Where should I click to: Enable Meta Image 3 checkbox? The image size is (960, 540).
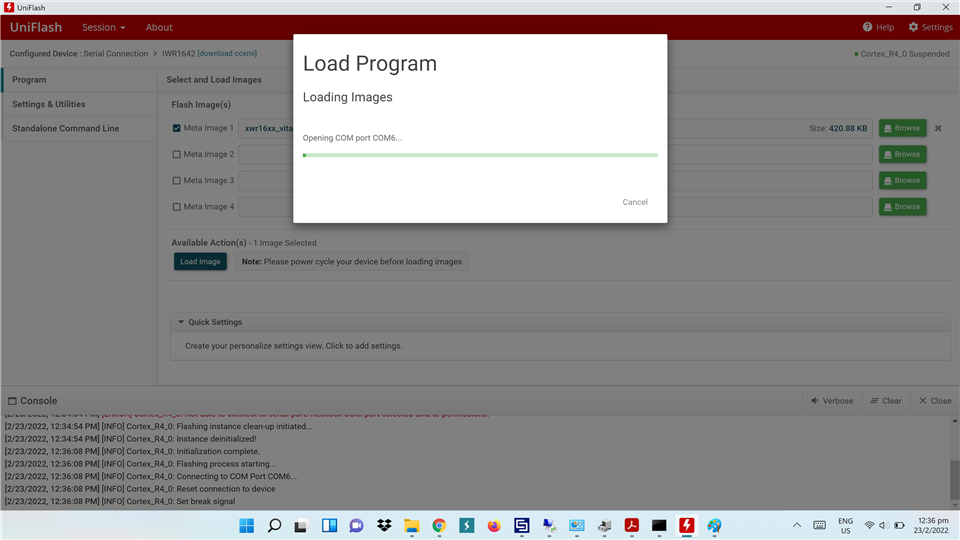click(176, 181)
